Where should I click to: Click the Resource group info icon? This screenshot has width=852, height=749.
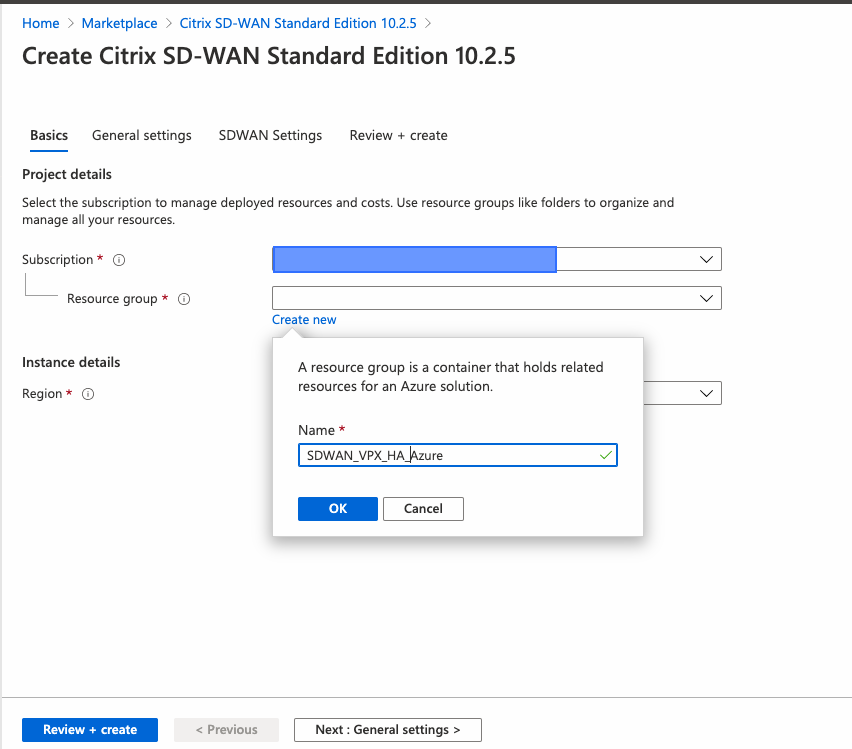pos(184,299)
